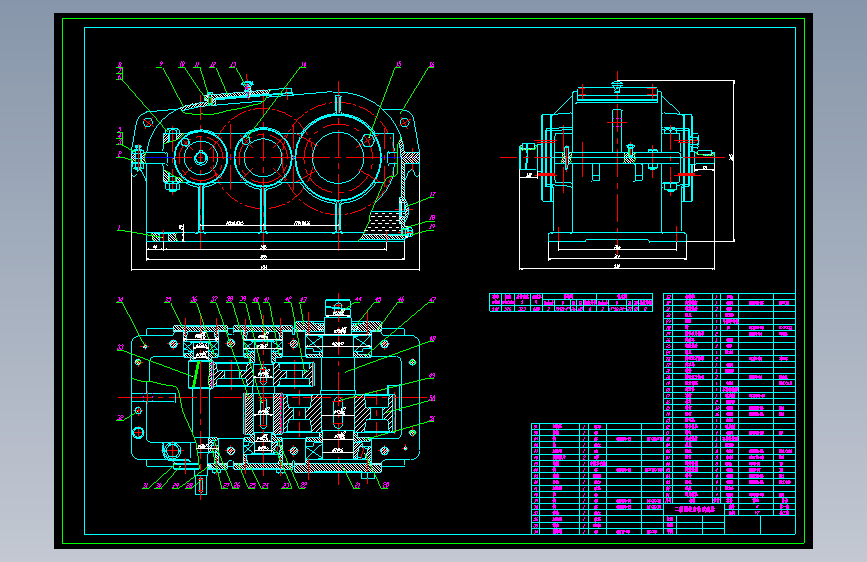Click part callout 15 above the large gear
This screenshot has height=562, width=867.
(398, 65)
